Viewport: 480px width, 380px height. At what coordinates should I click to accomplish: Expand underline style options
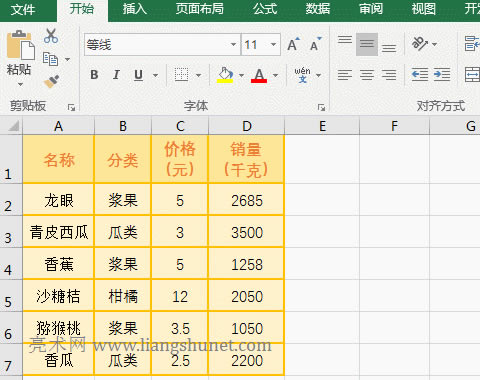pos(155,75)
